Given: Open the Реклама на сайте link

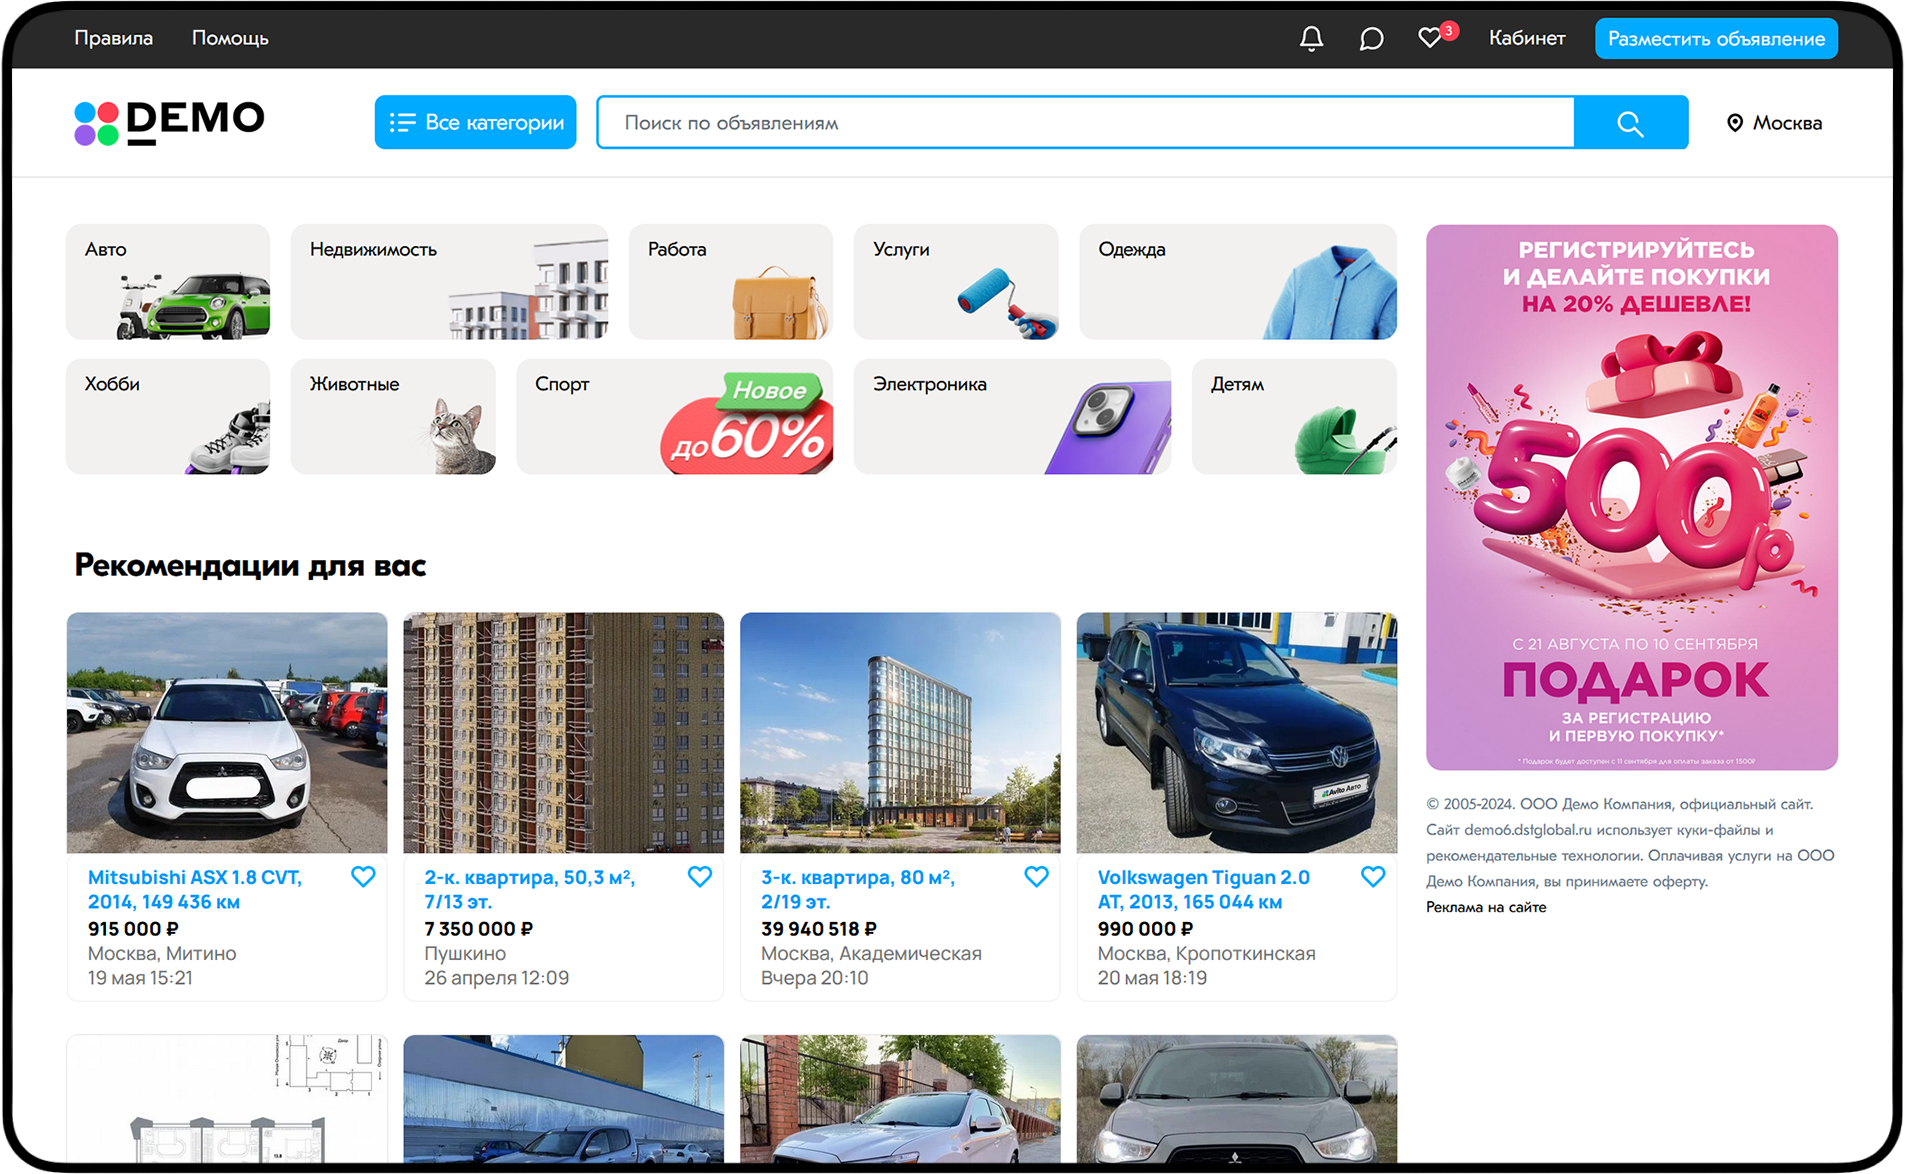Looking at the screenshot, I should (x=1486, y=907).
